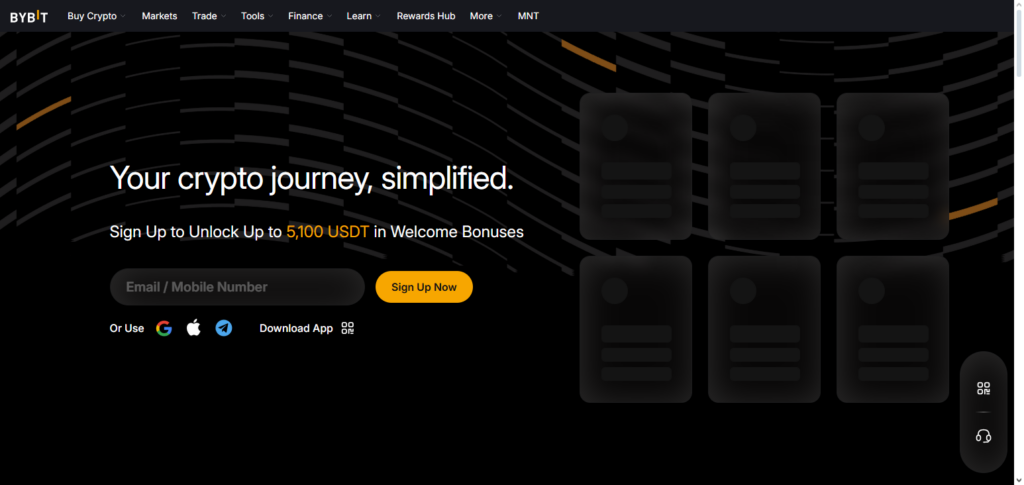Go to the Markets page

tap(159, 16)
